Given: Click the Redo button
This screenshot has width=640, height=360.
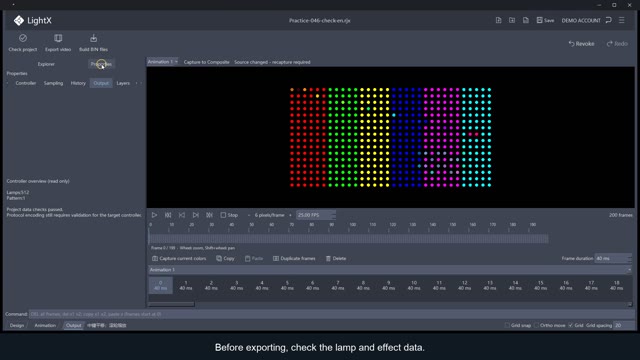Looking at the screenshot, I should (617, 44).
